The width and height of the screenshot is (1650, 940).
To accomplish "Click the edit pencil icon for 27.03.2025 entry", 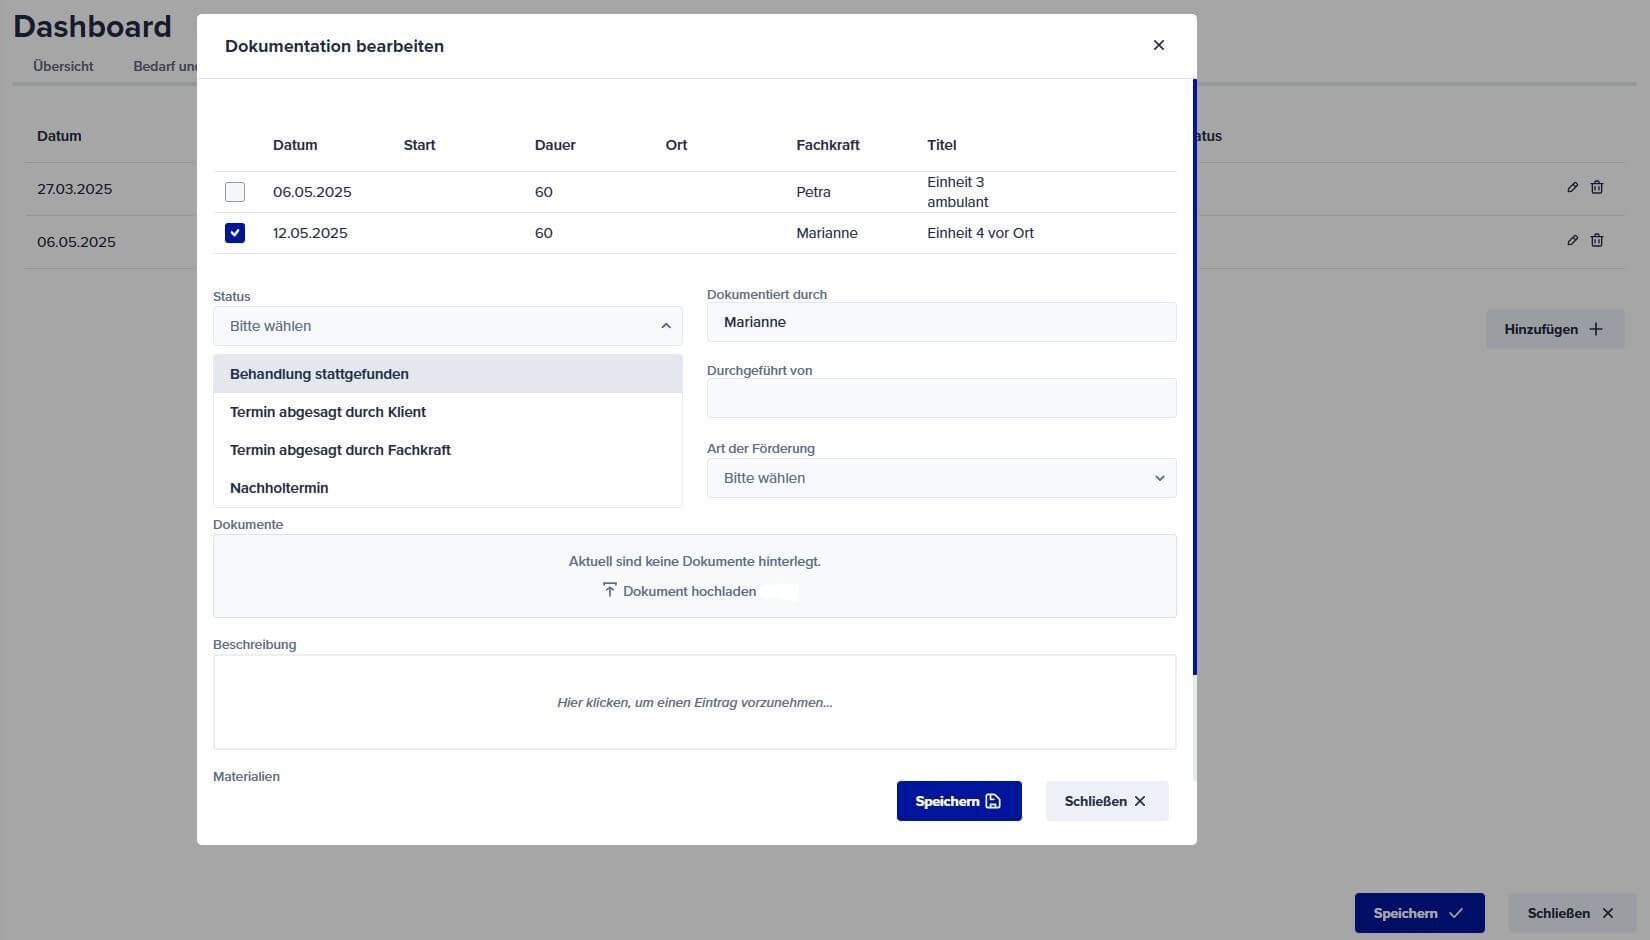I will tap(1572, 187).
